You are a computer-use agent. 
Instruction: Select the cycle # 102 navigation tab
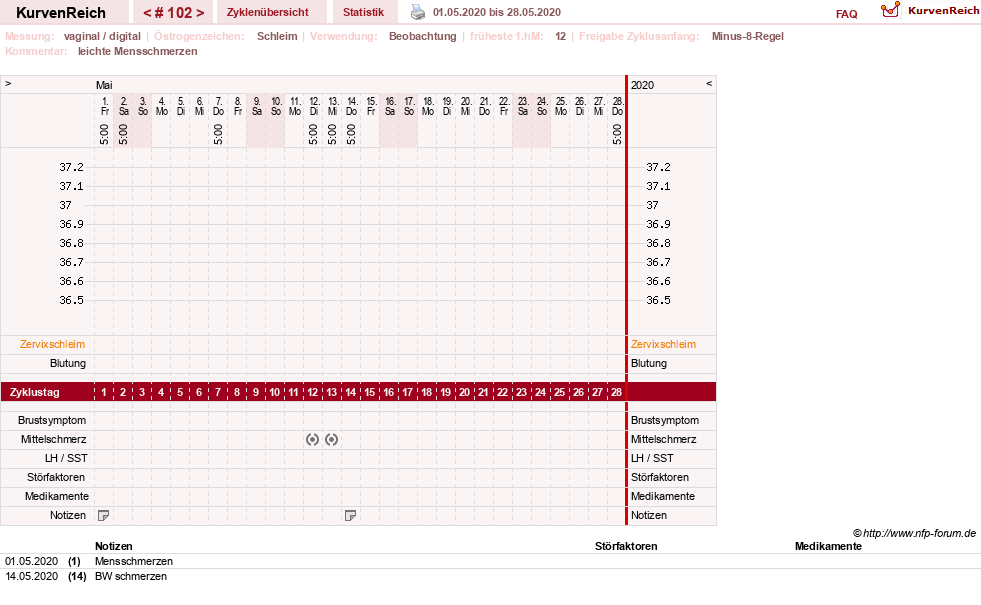(173, 13)
